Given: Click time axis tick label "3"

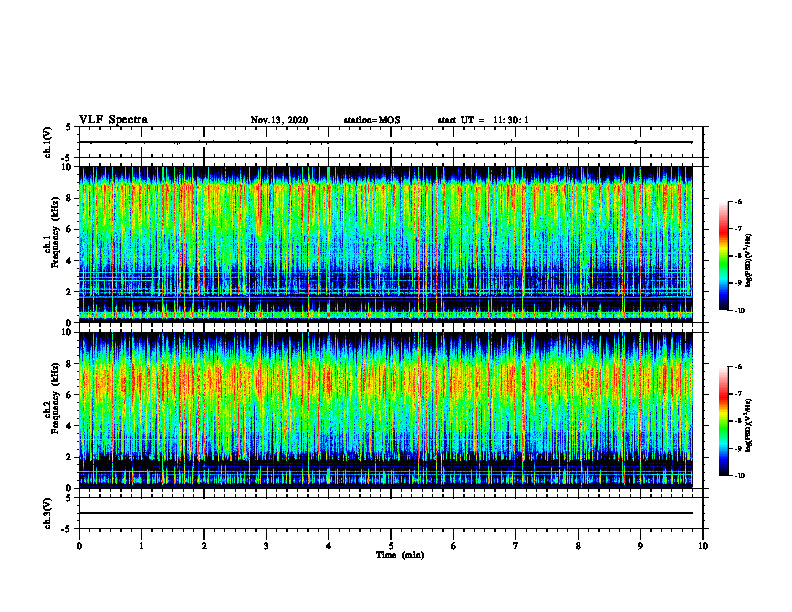Looking at the screenshot, I should pos(266,546).
